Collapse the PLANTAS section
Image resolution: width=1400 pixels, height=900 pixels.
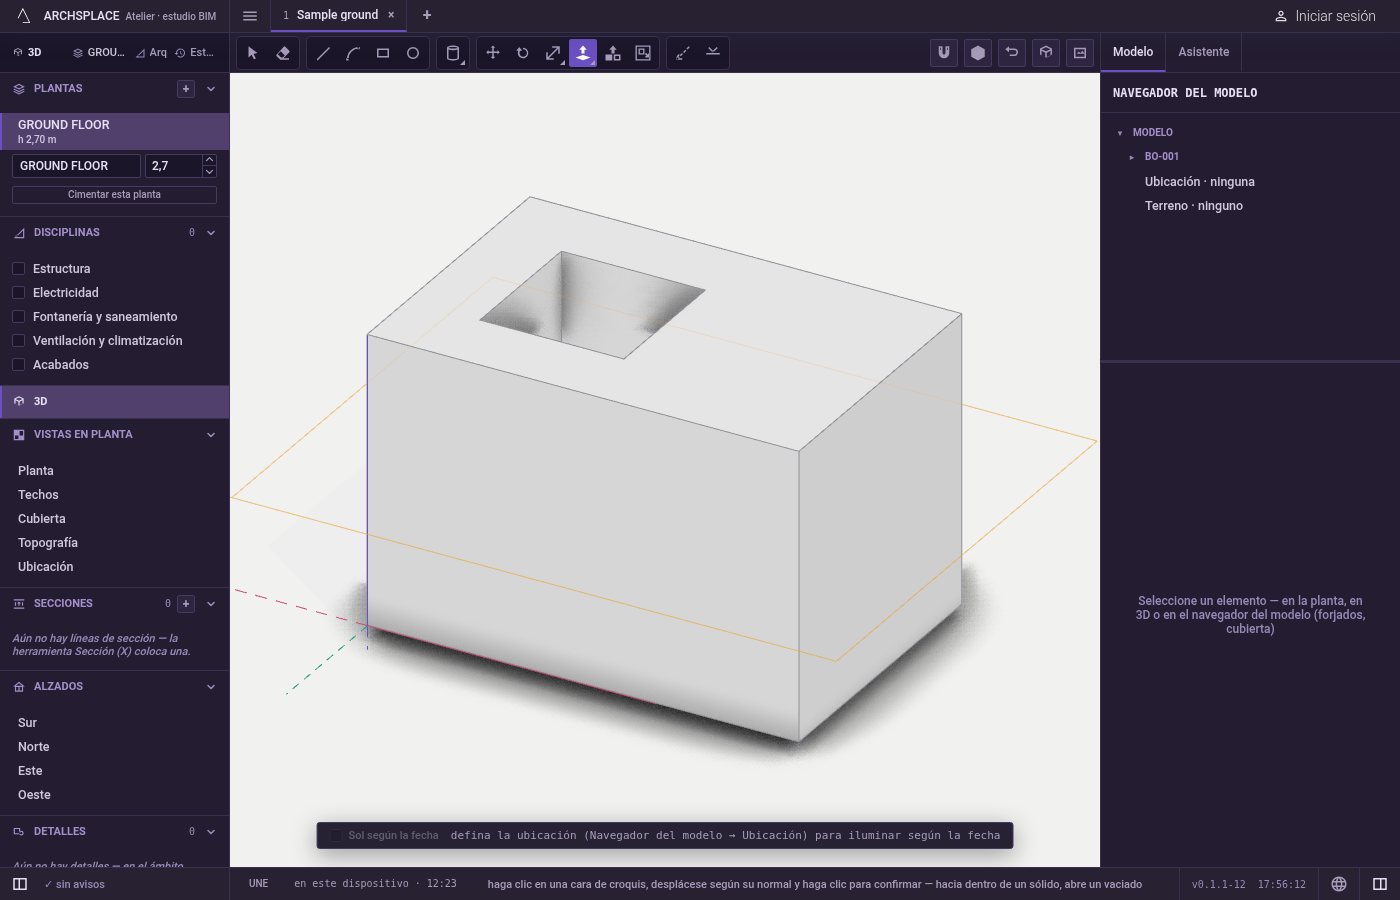tap(211, 89)
